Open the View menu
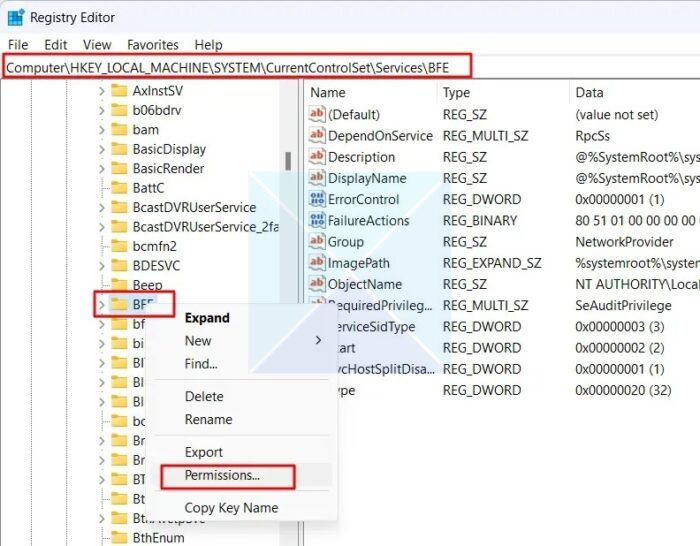 97,45
